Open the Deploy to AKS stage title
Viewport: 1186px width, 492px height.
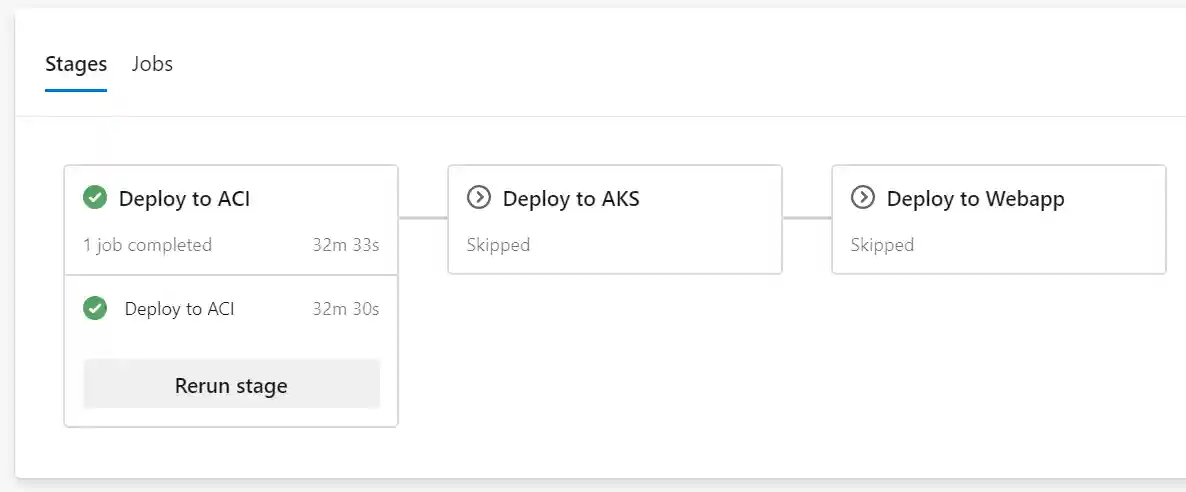[571, 199]
